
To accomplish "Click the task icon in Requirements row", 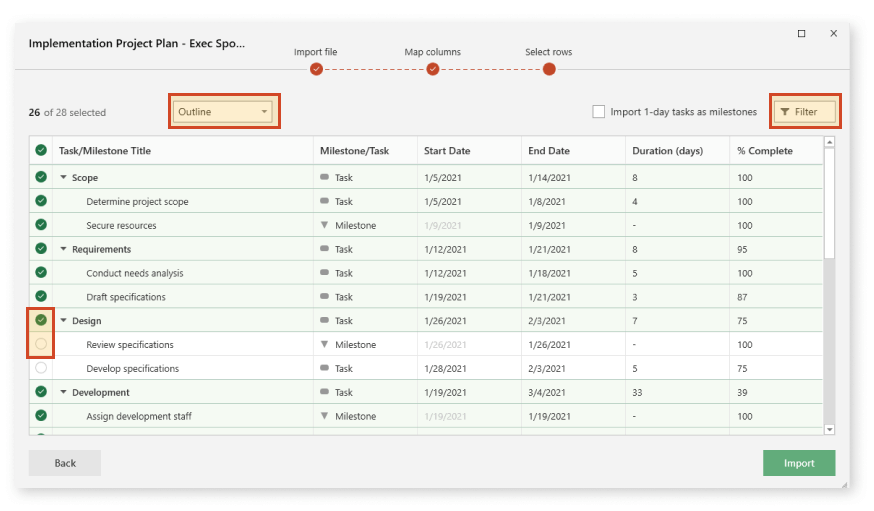I will [324, 249].
